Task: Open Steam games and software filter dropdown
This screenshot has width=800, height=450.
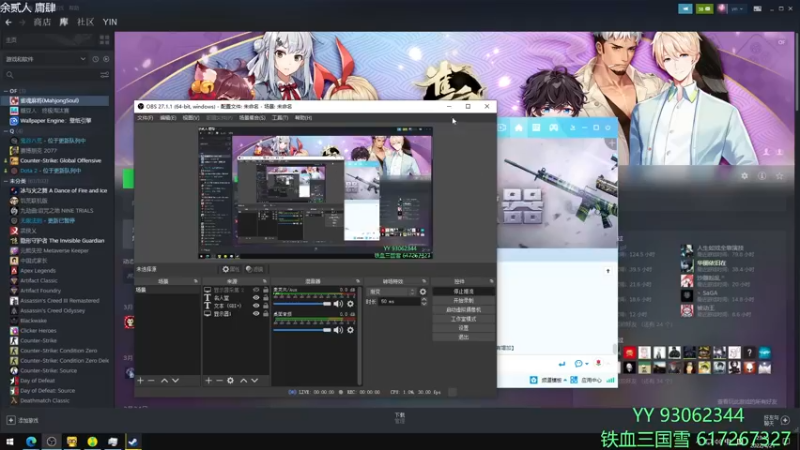Action: point(46,59)
